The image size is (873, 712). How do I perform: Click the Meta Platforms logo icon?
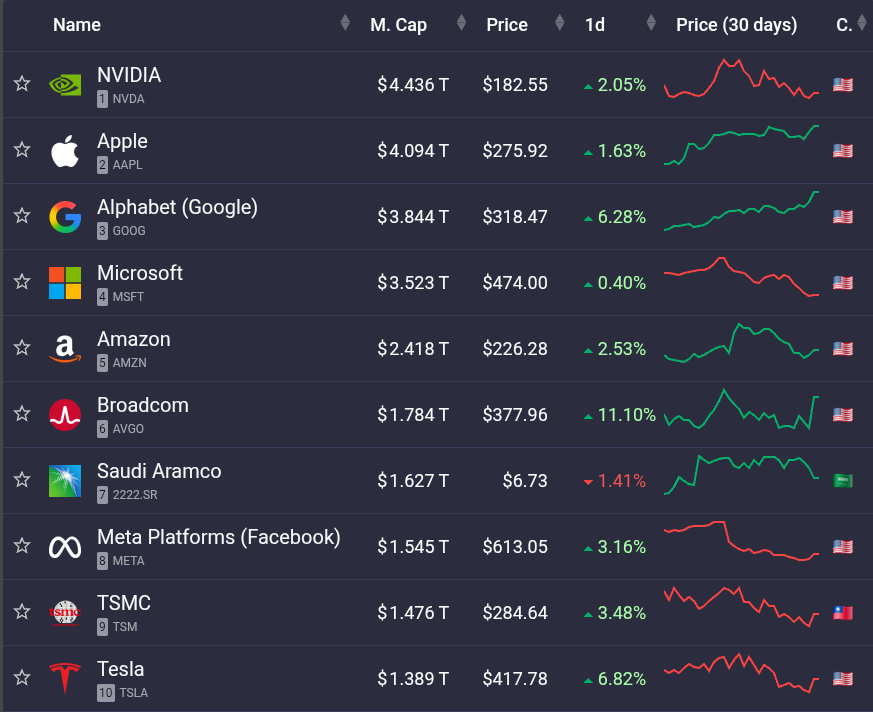[65, 547]
